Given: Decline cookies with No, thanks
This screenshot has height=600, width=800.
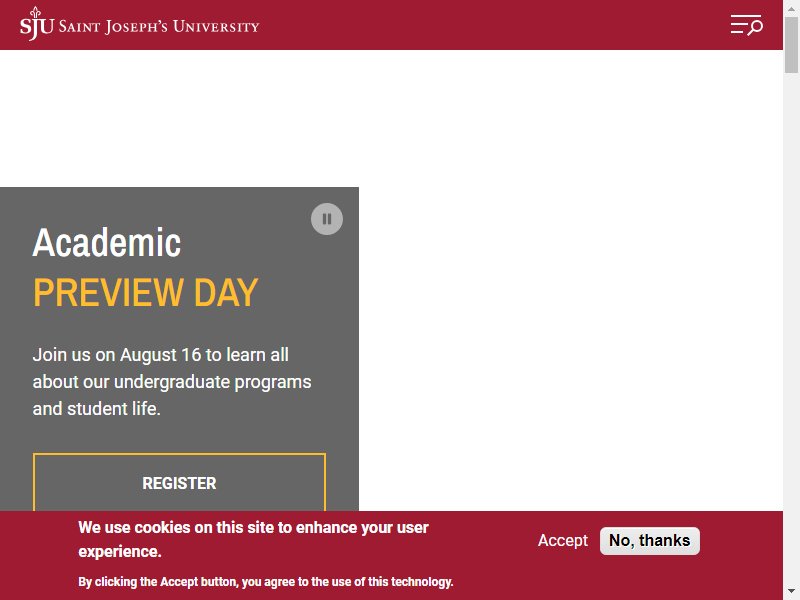Looking at the screenshot, I should (x=649, y=540).
